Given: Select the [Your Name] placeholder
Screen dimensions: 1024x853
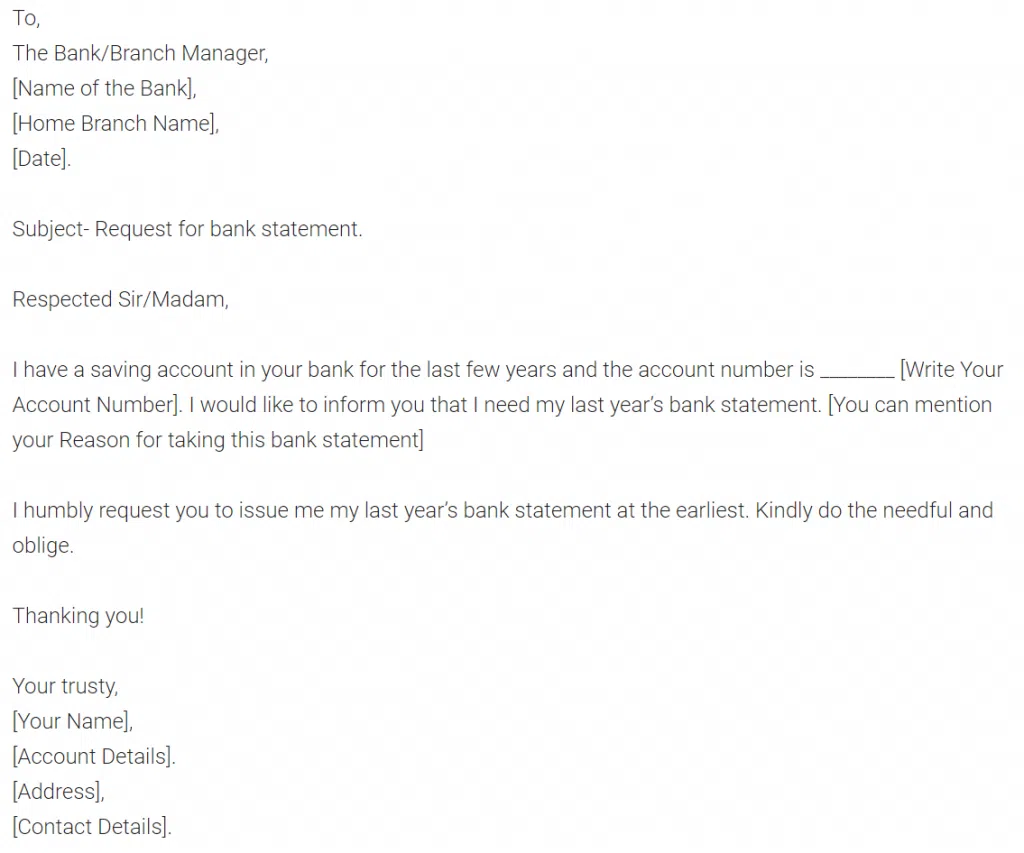Looking at the screenshot, I should click(x=72, y=722).
